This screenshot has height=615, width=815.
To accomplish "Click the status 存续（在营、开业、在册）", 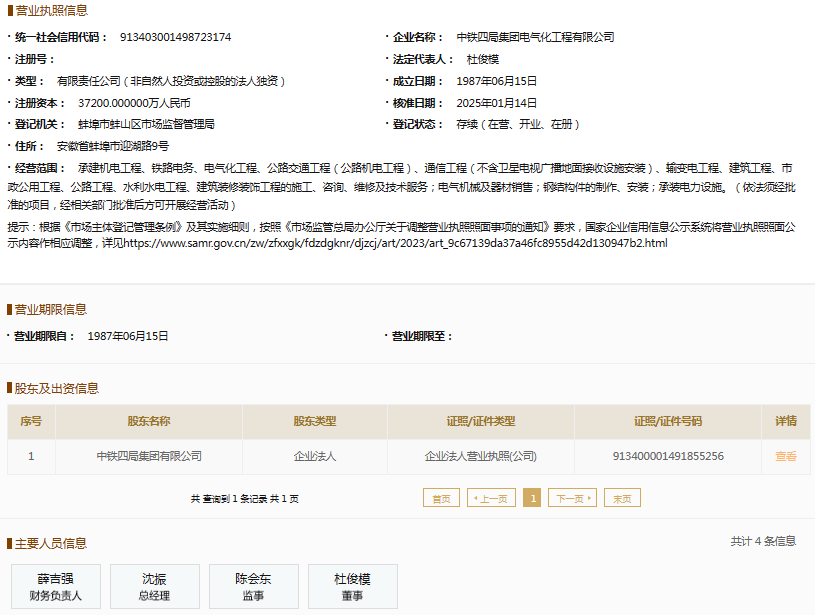I will (519, 124).
